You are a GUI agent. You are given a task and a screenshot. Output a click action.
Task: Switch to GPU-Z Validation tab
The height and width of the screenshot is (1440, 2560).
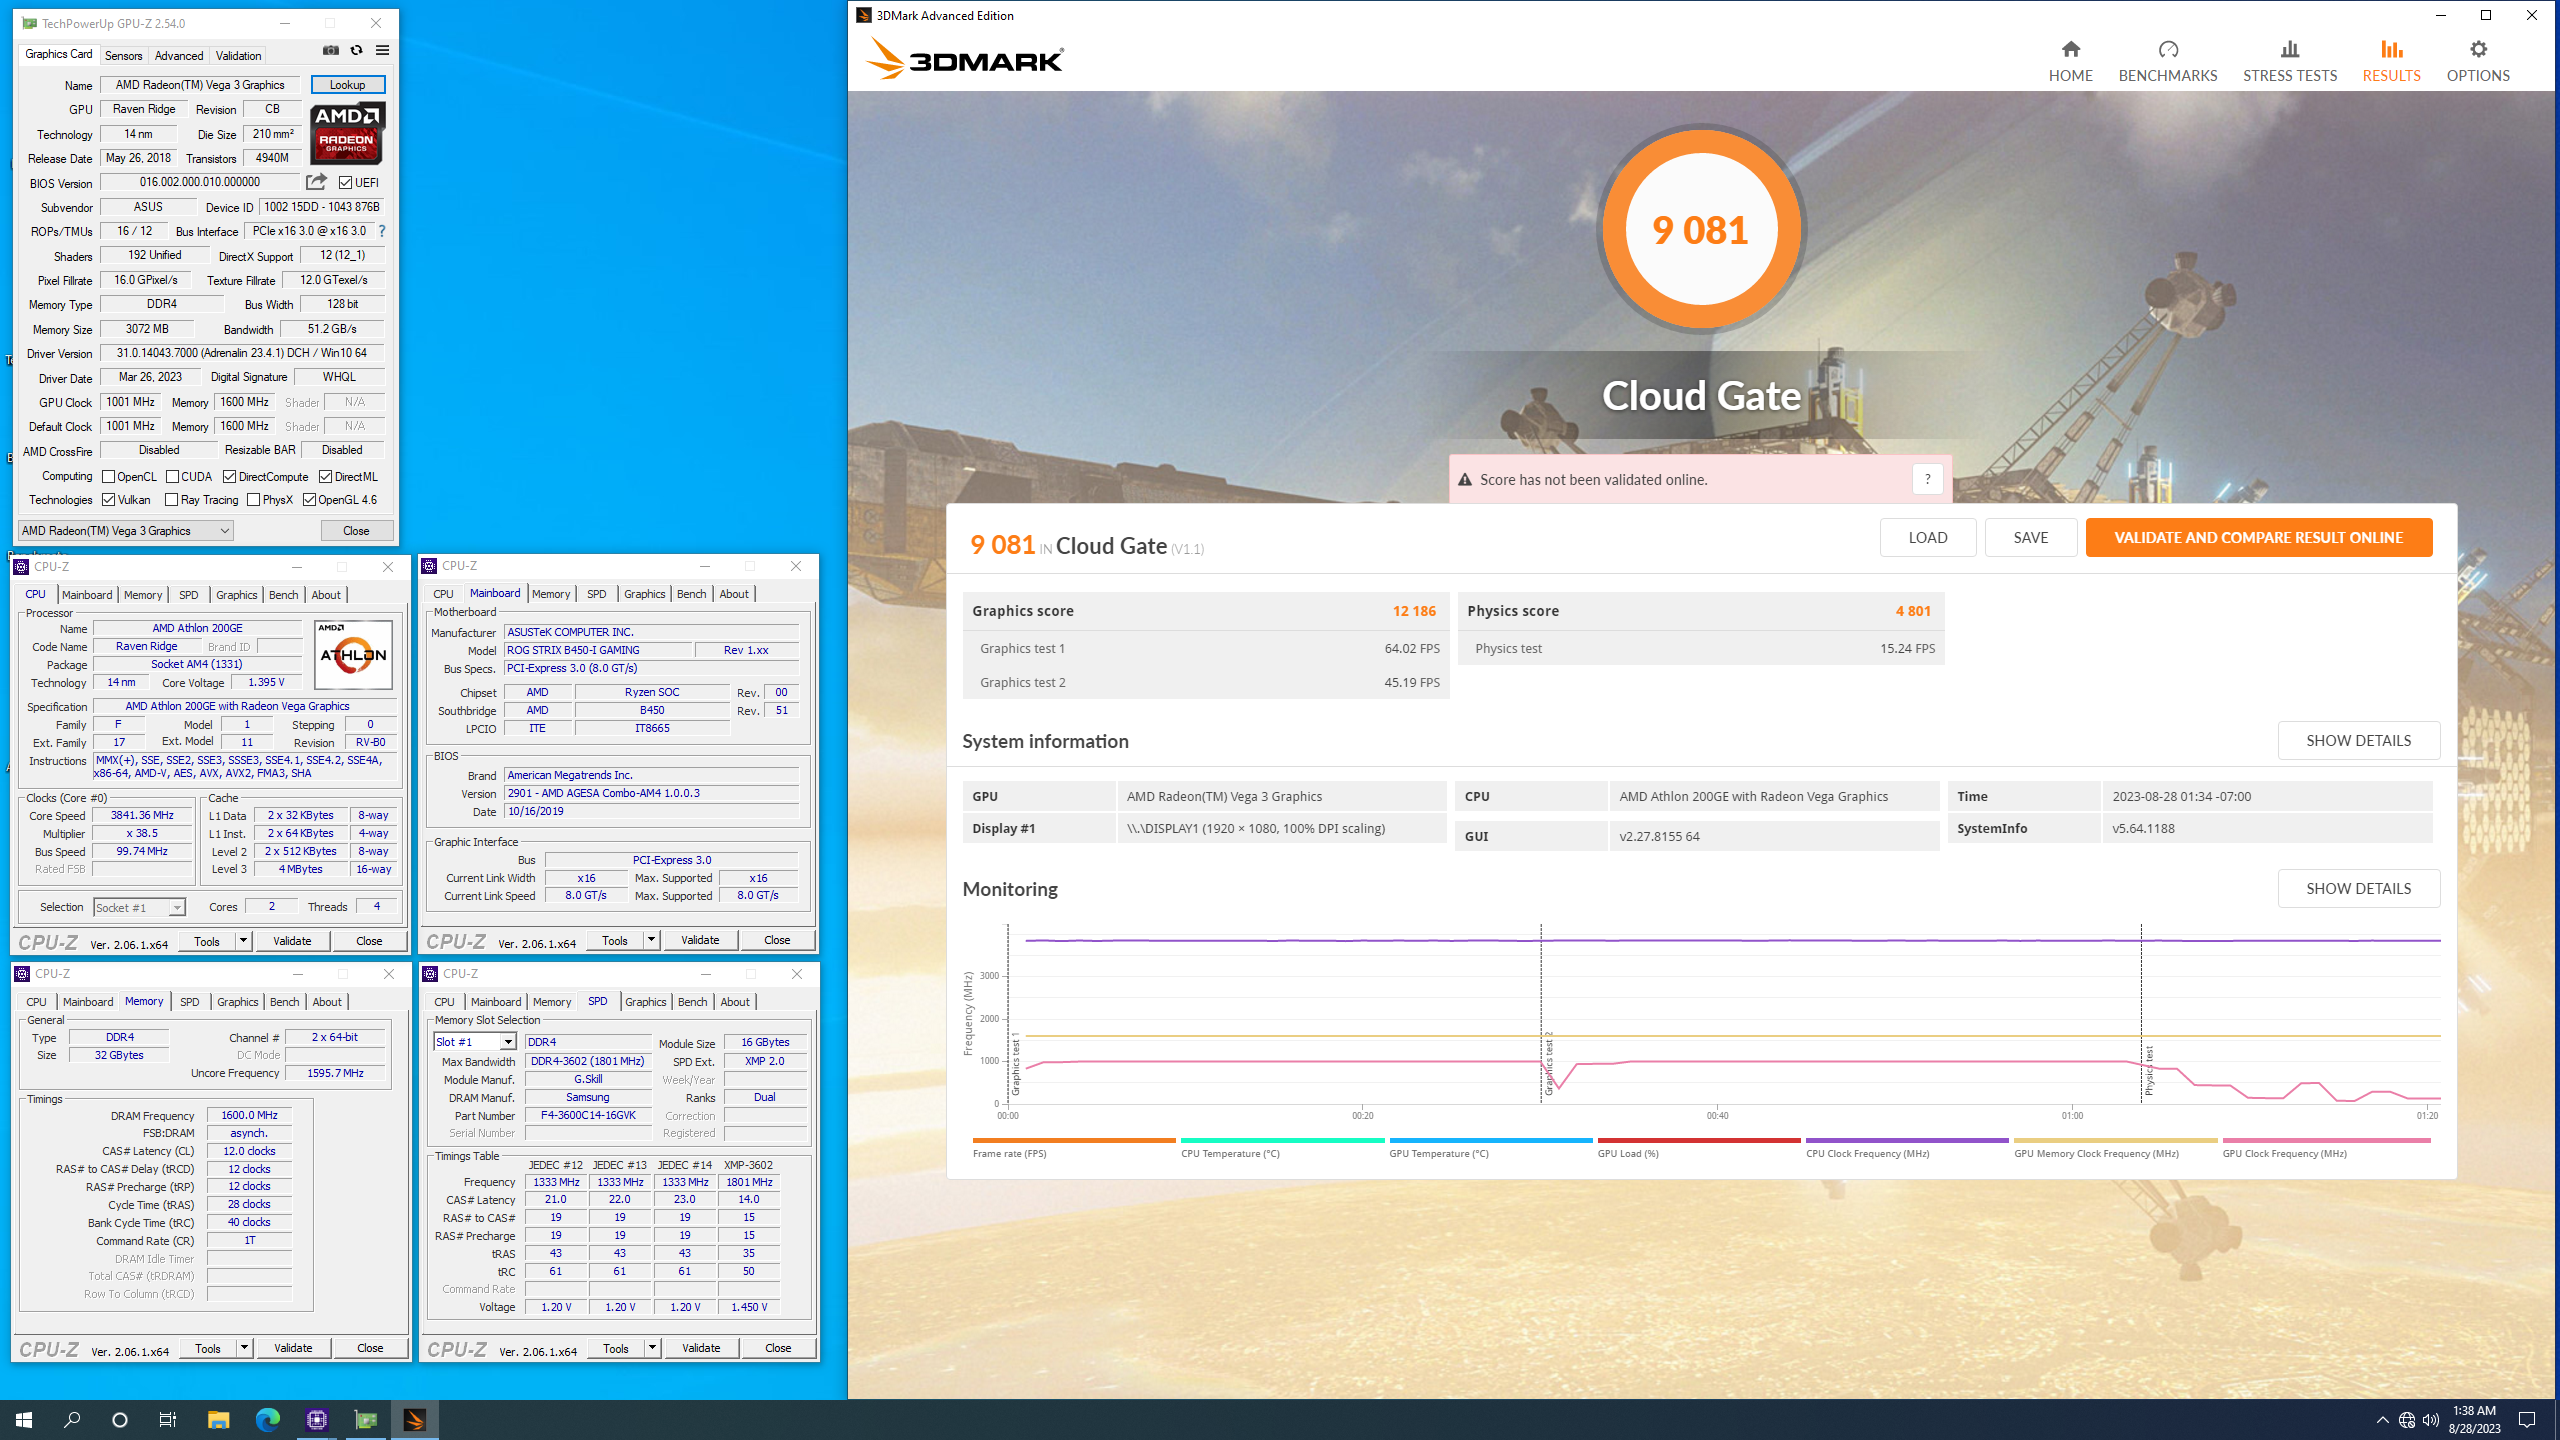[238, 56]
